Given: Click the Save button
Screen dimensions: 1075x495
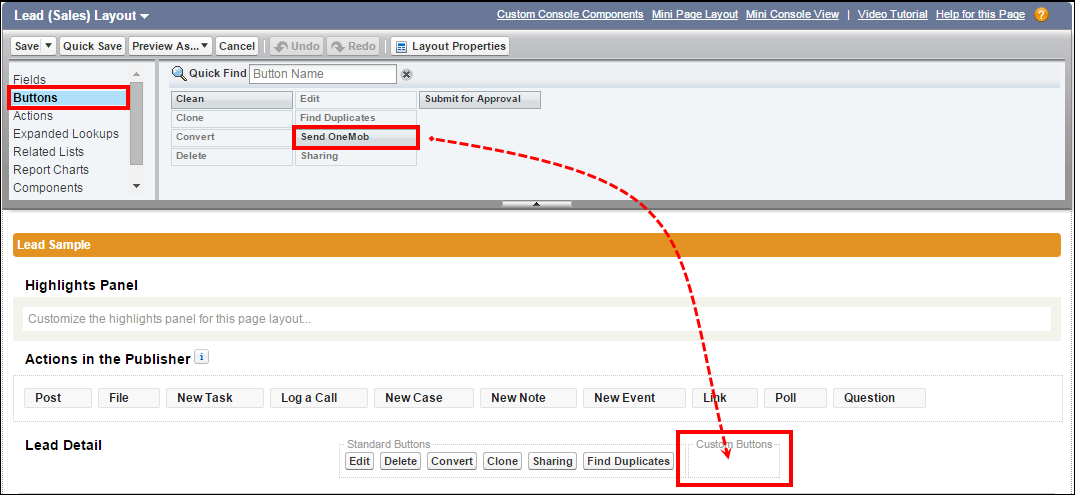Looking at the screenshot, I should (27, 46).
